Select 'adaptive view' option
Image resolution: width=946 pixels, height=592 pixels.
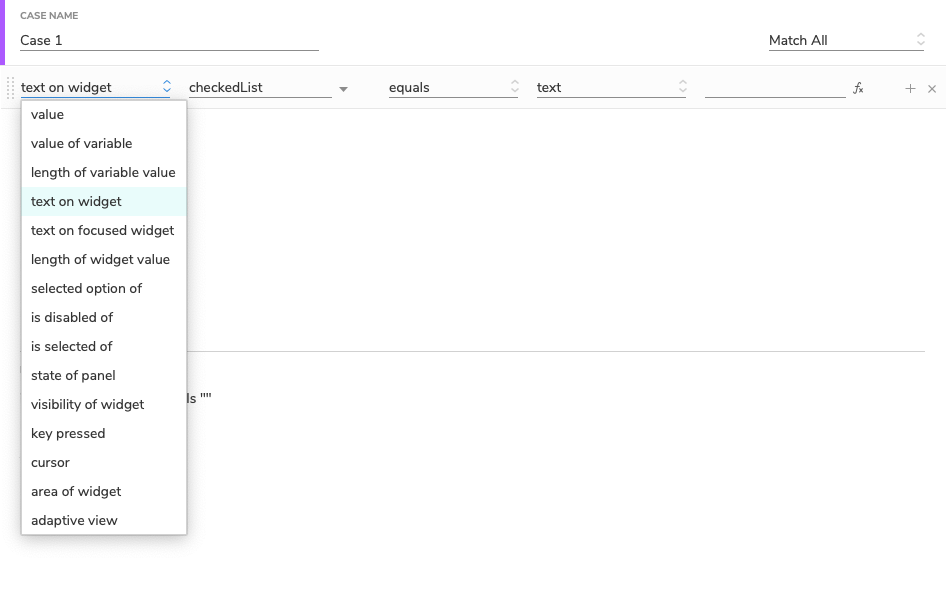coord(74,521)
